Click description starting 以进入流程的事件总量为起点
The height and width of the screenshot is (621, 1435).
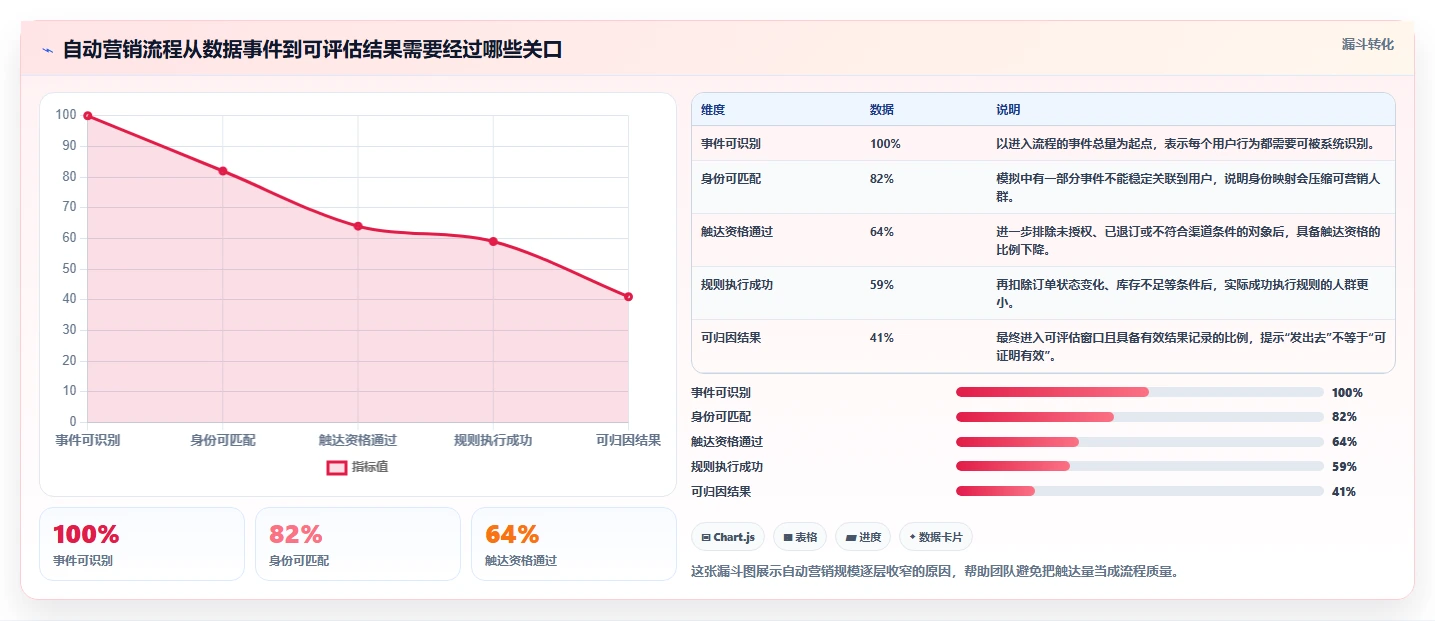pyautogui.click(x=1185, y=143)
